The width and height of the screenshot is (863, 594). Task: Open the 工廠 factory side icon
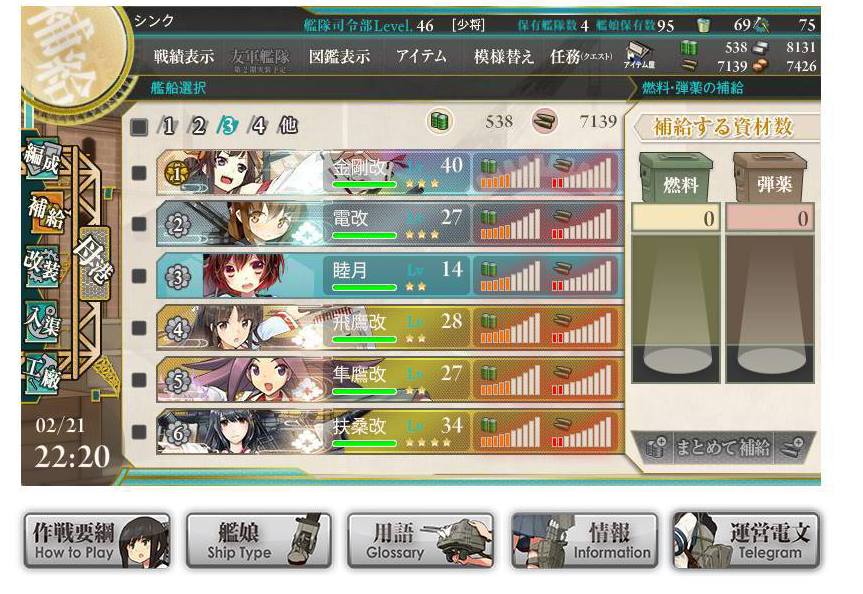tap(41, 373)
